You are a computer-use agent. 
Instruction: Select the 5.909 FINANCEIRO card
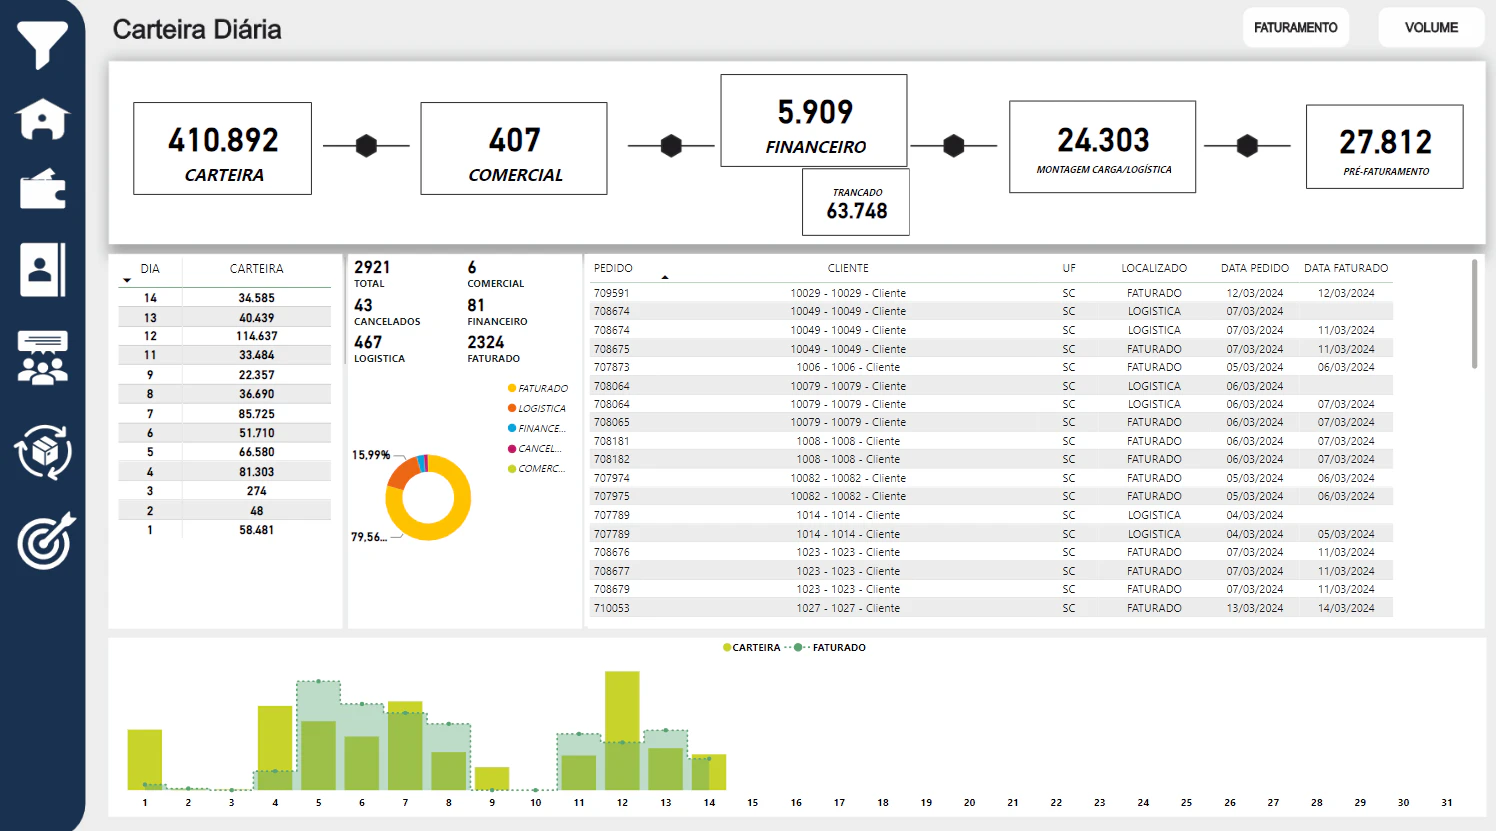(814, 120)
